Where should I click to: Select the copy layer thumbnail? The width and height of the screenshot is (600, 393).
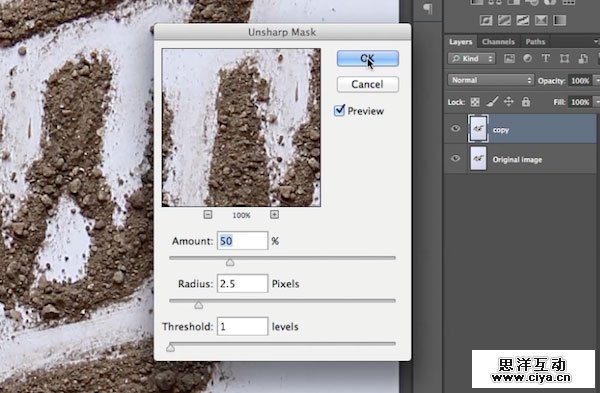pos(478,129)
